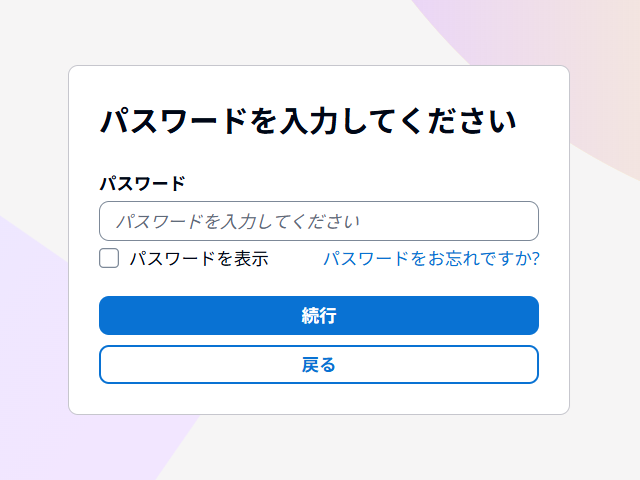Place cursor in the password text box
The width and height of the screenshot is (640, 480).
pos(319,221)
